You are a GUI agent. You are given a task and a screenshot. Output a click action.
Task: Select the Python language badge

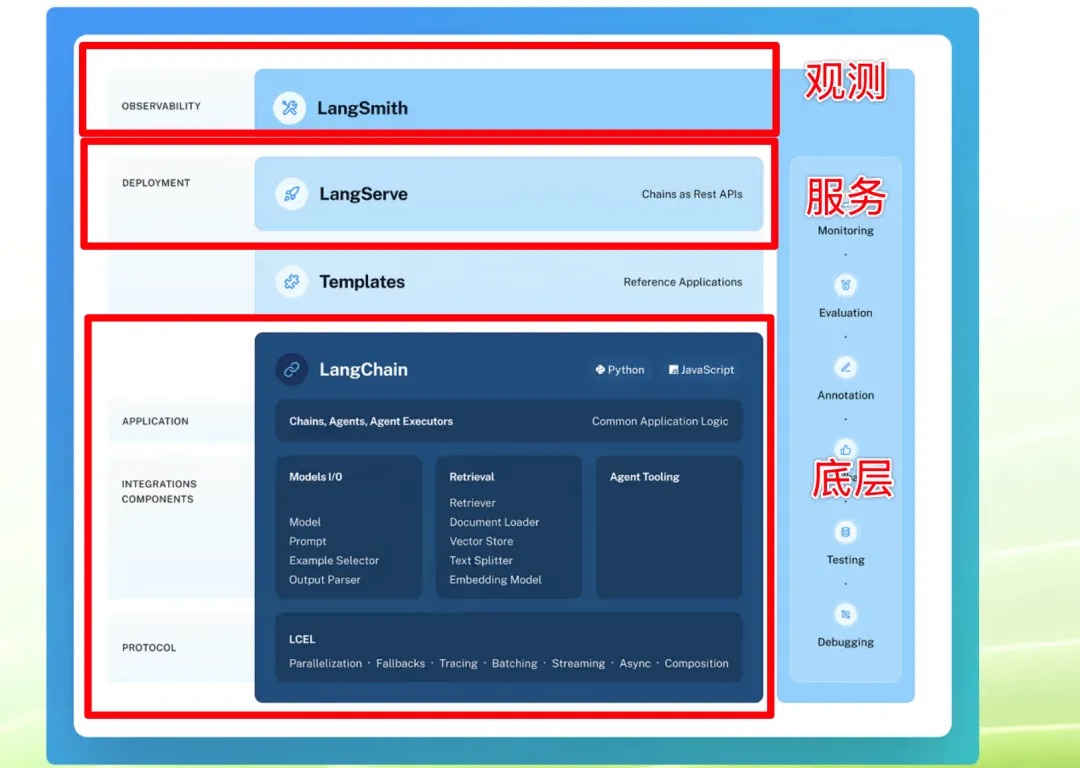click(x=620, y=370)
